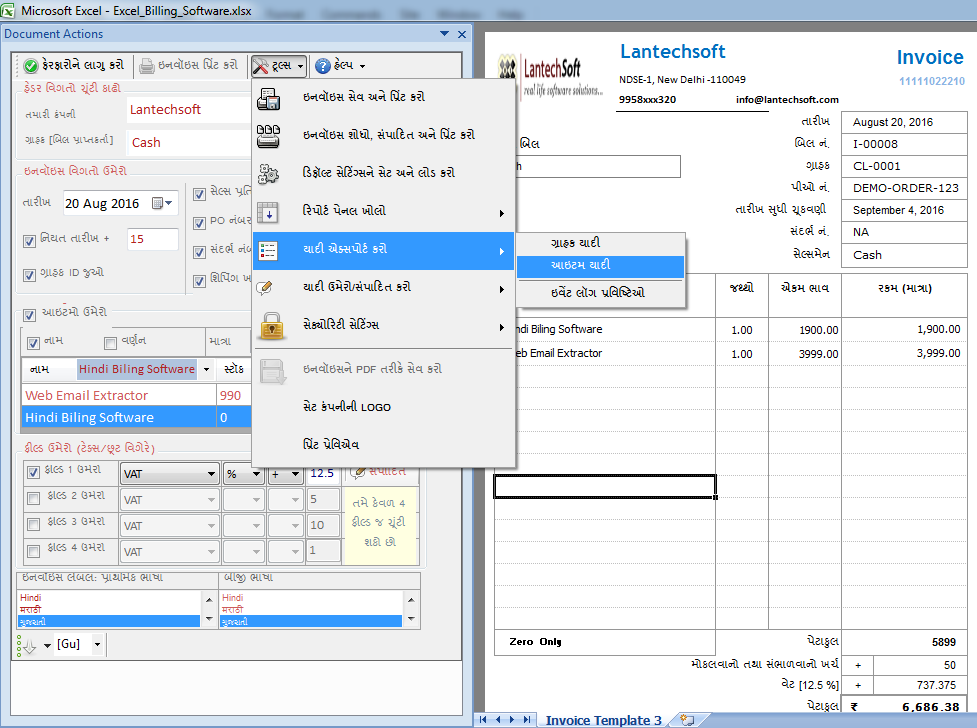977x728 pixels.
Task: Click the printer icon for invoice print
Action: click(146, 65)
